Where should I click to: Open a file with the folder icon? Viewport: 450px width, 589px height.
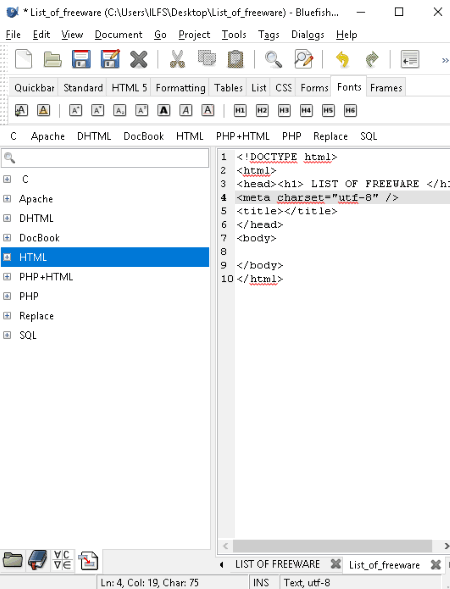click(53, 59)
